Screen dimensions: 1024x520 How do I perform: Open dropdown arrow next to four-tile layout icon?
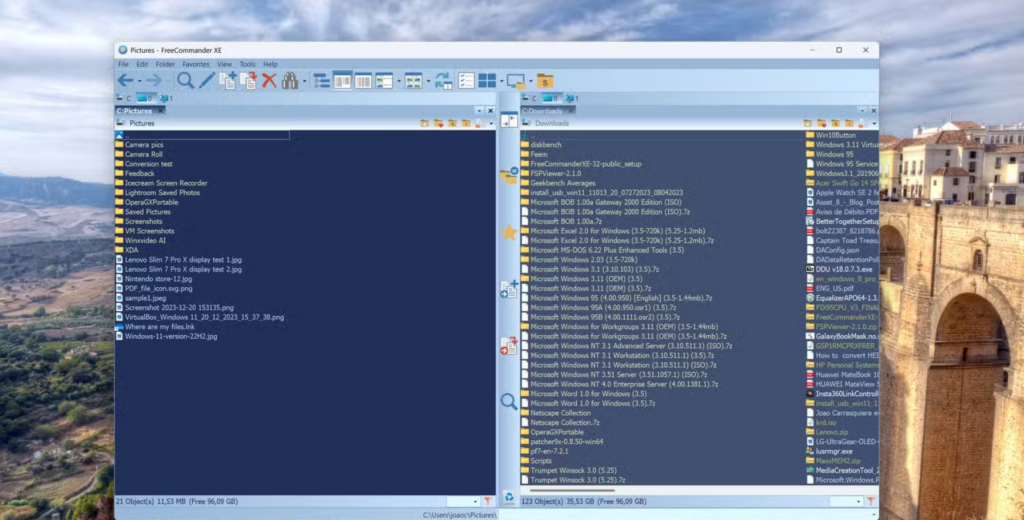tap(502, 81)
